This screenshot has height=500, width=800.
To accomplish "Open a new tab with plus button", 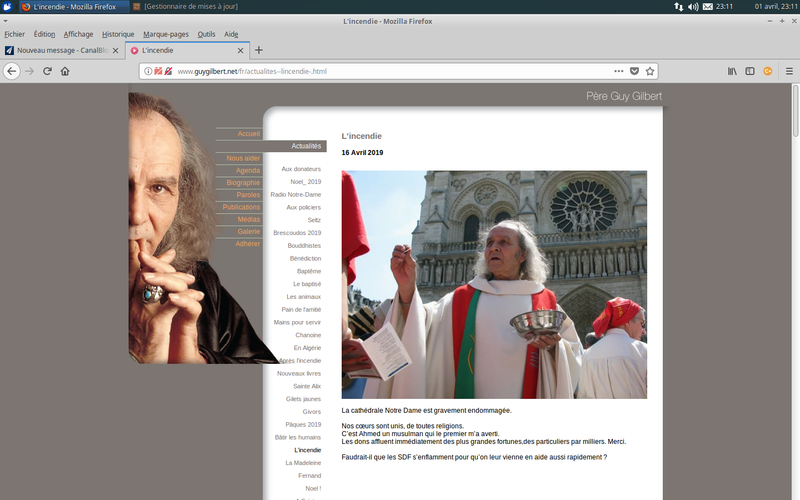I will point(259,50).
